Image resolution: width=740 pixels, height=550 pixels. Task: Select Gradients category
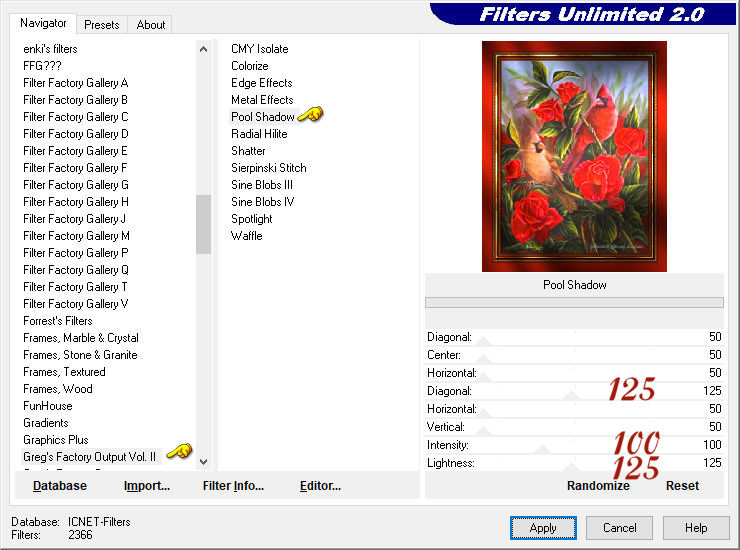pos(46,423)
